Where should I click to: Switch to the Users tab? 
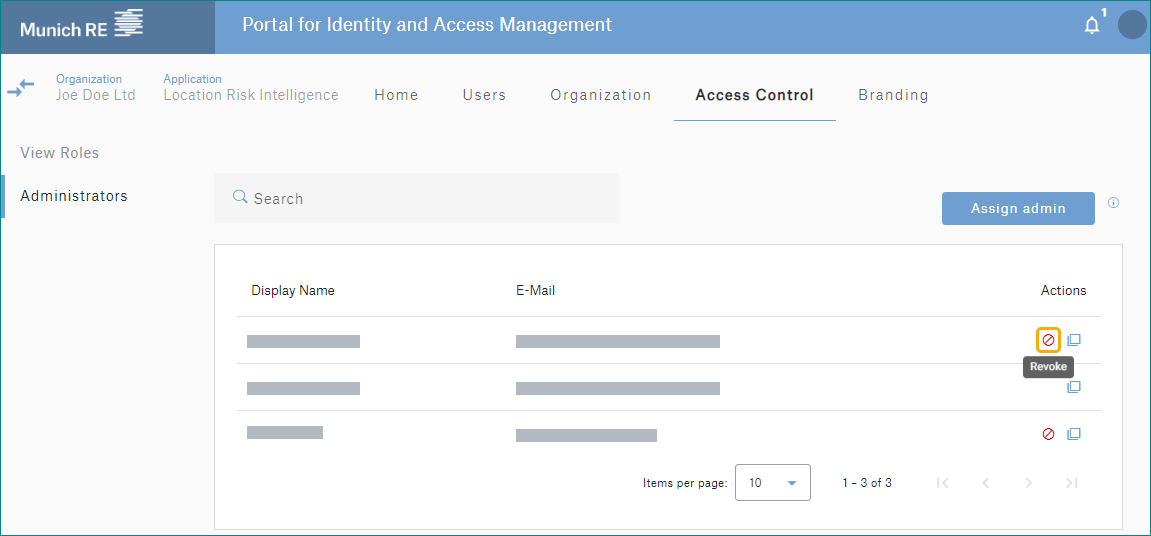pyautogui.click(x=484, y=95)
